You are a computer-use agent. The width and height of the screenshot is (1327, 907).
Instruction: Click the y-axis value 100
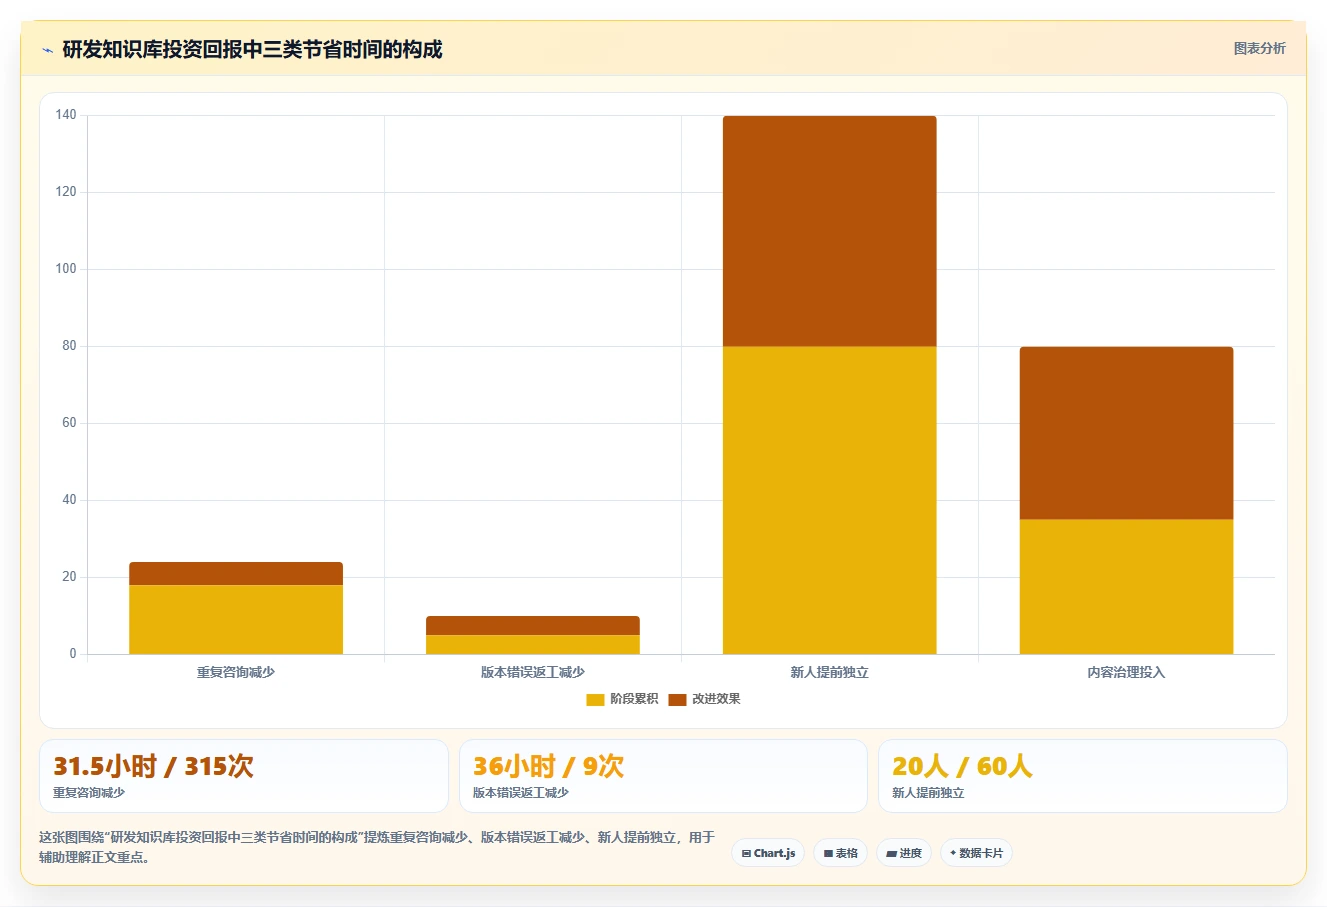66,269
